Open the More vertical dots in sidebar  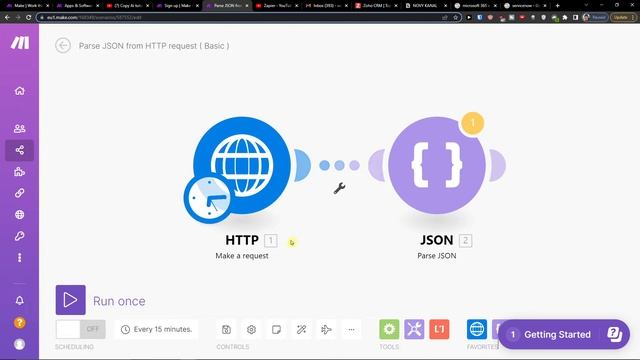(20, 258)
